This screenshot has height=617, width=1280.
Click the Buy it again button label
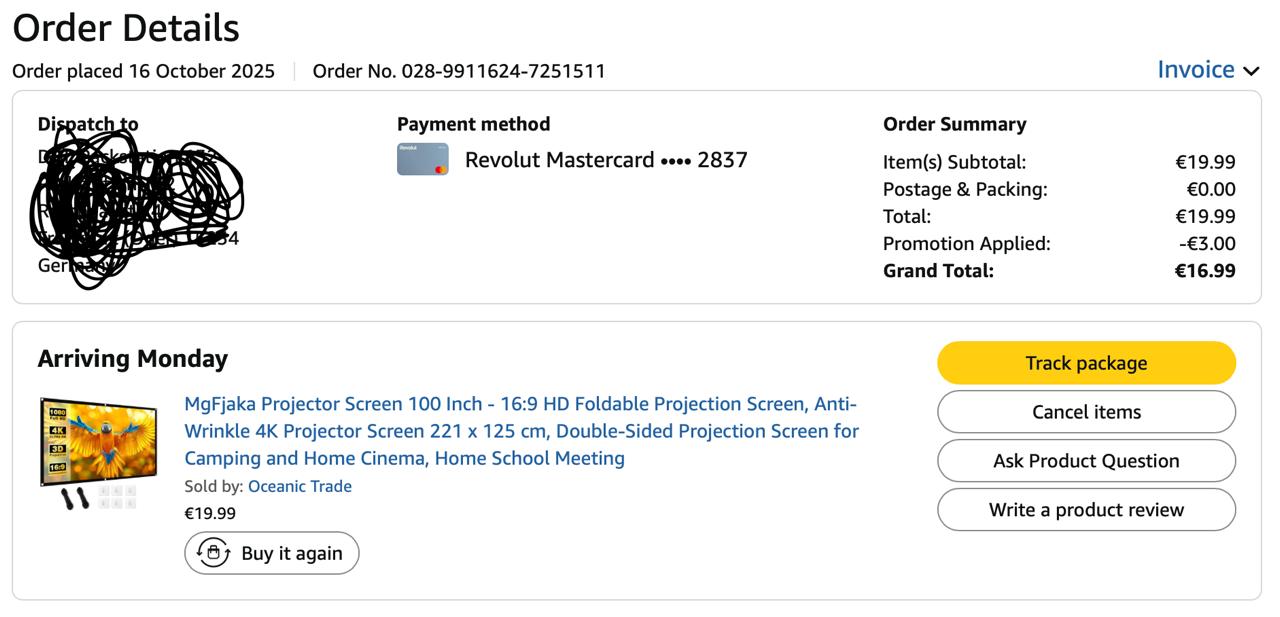click(292, 554)
